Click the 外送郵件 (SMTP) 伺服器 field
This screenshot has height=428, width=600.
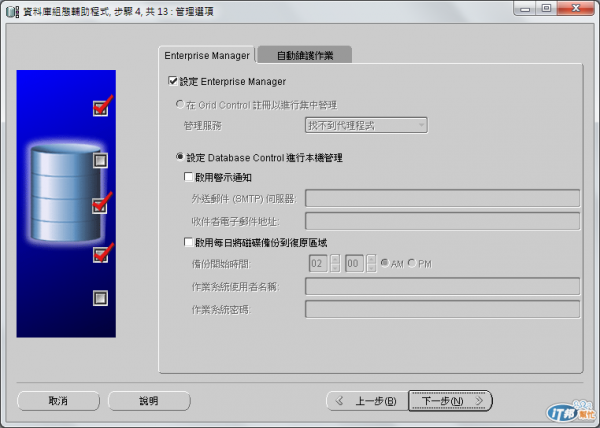pos(442,199)
